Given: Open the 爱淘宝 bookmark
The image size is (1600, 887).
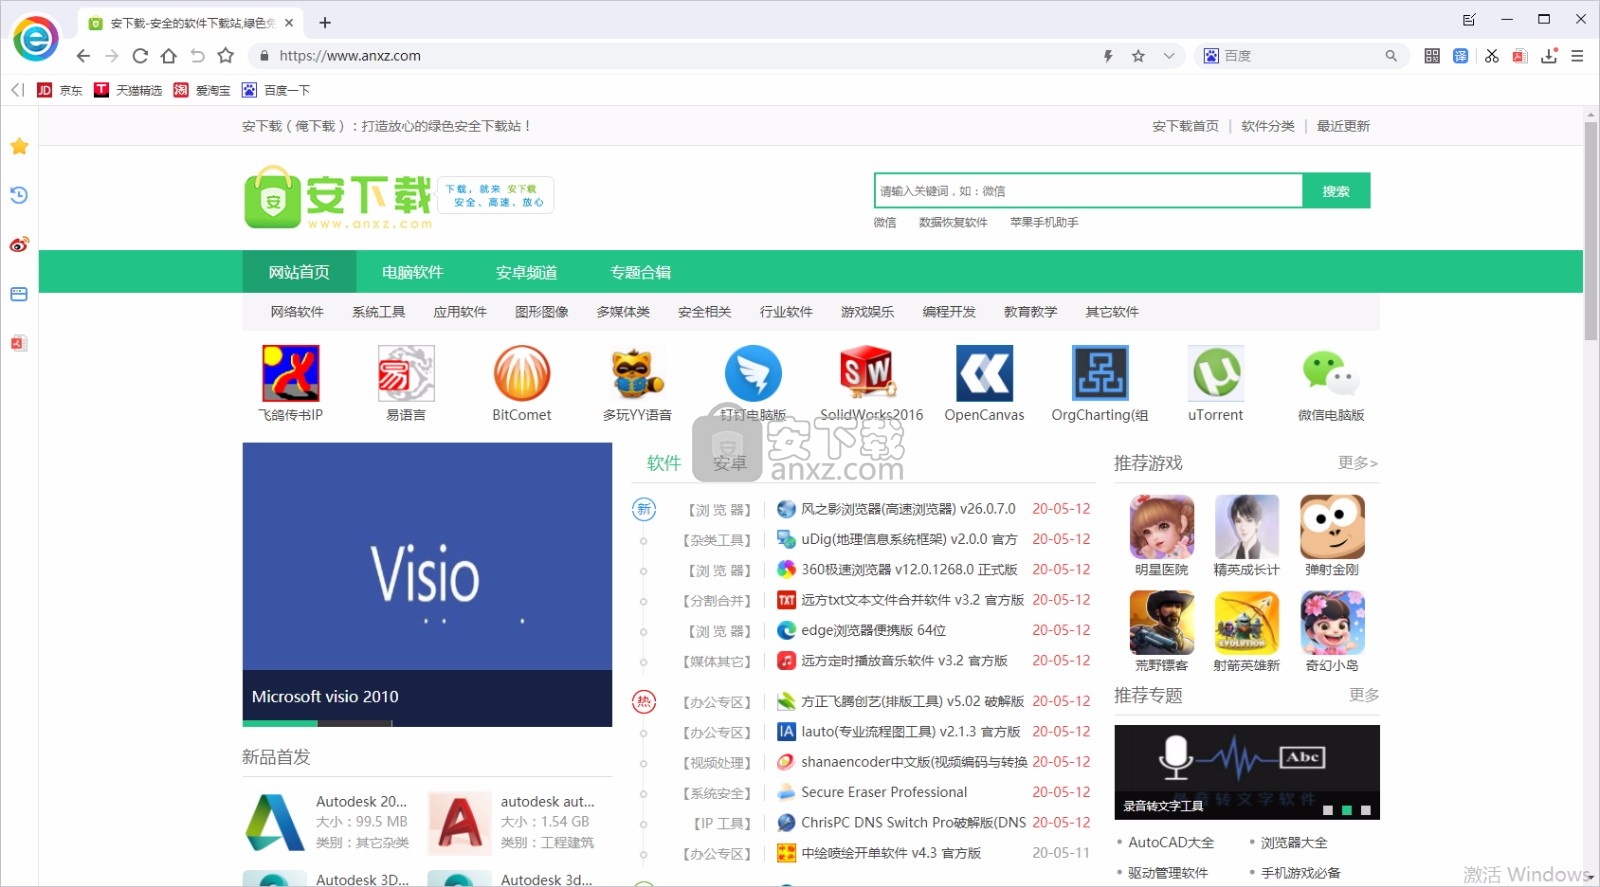Looking at the screenshot, I should 202,90.
